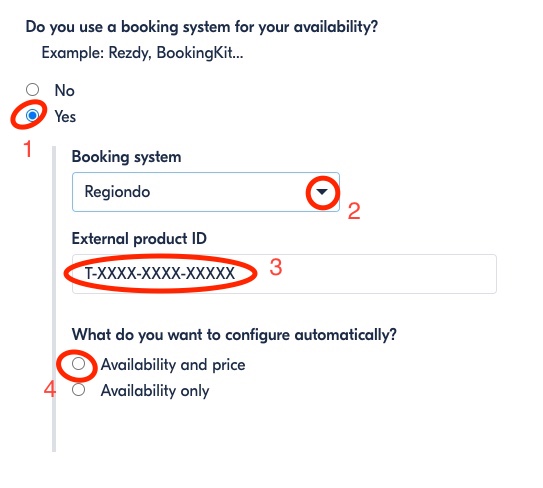
Task: Click the "Example: Rezdy, BookingKit..." hint text
Action: pos(142,53)
